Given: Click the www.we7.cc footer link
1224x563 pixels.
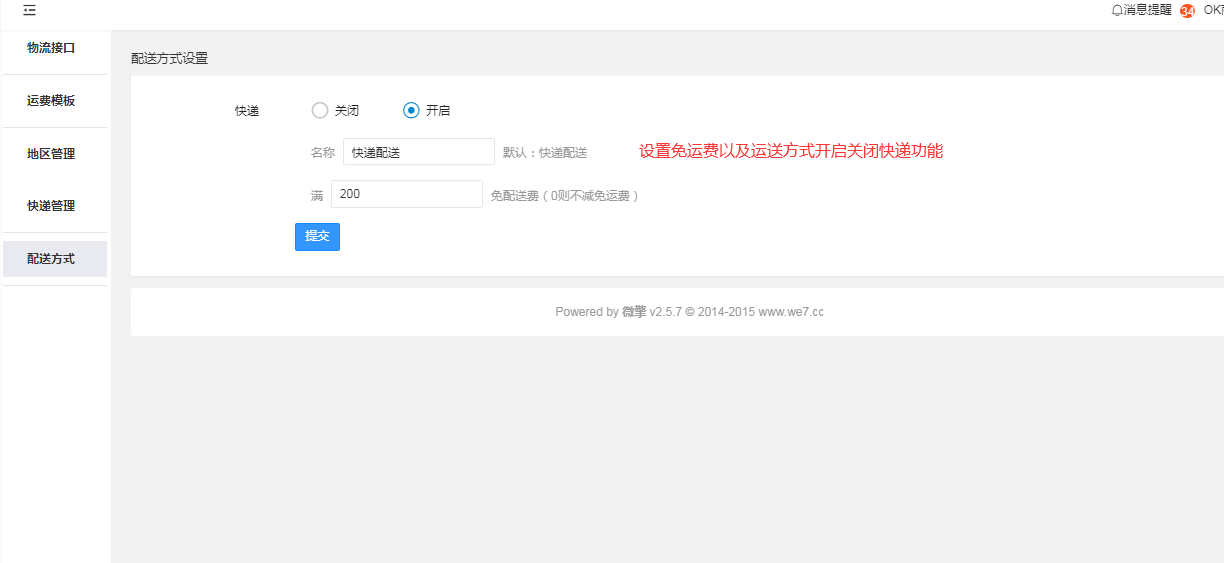Looking at the screenshot, I should pos(791,312).
